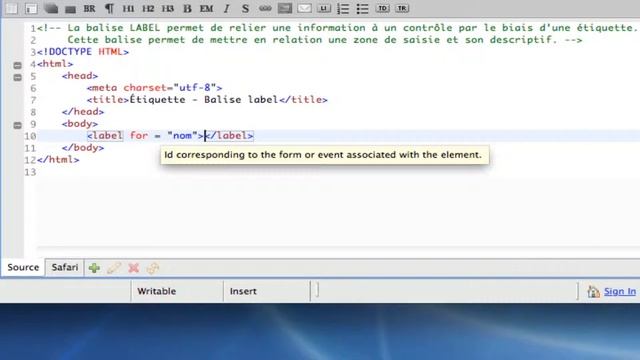Switch to the Safari preview tab
Screen dimensions: 640x360
pyautogui.click(x=64, y=267)
